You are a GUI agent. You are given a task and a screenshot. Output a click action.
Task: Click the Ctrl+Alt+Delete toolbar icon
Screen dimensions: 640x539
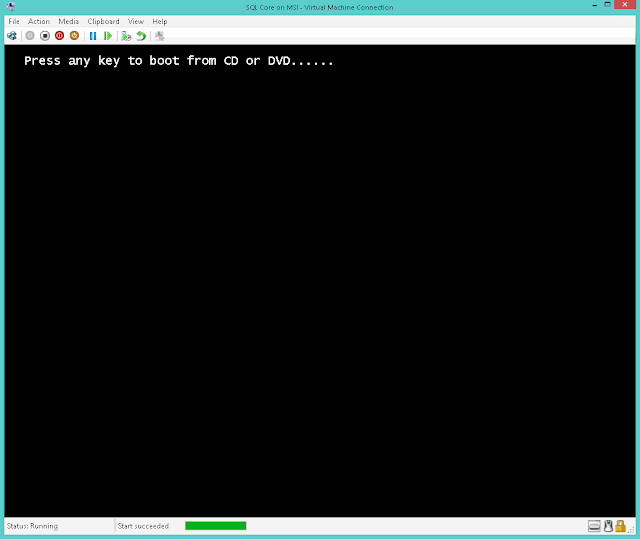pos(12,36)
